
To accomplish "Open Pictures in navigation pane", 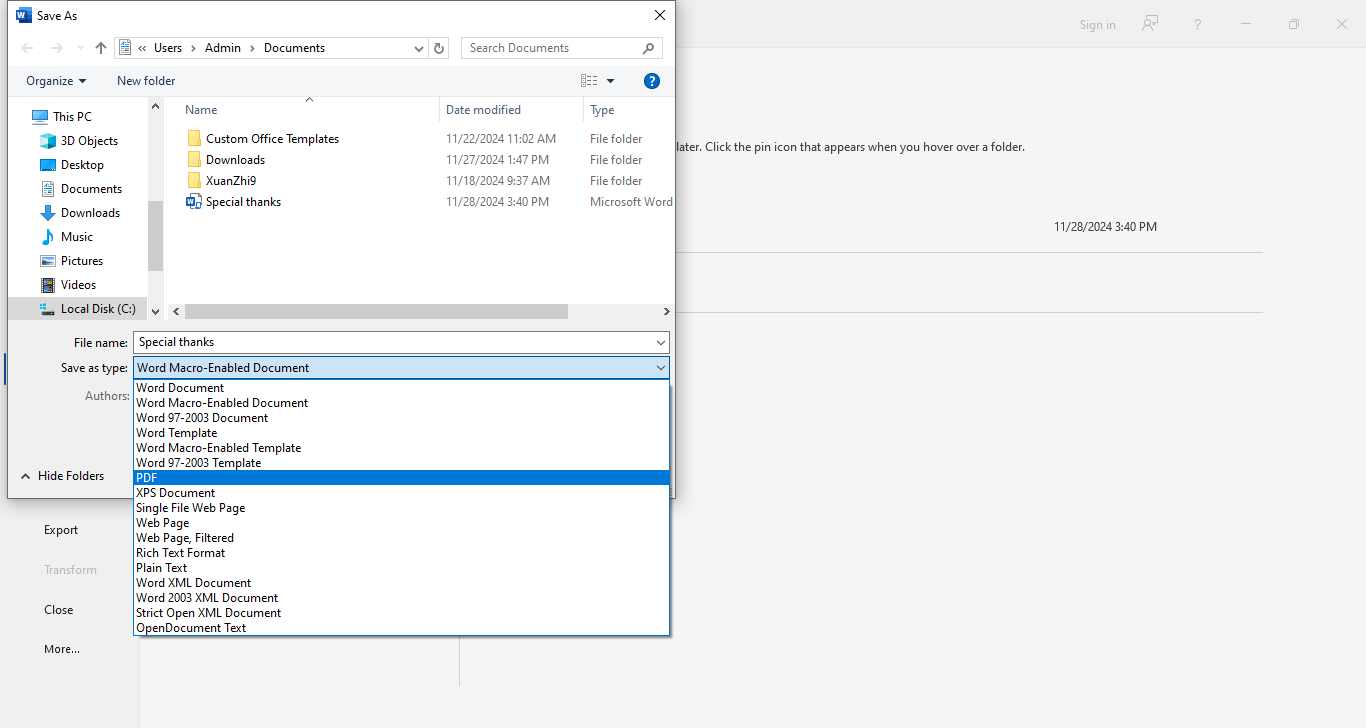I will (82, 261).
